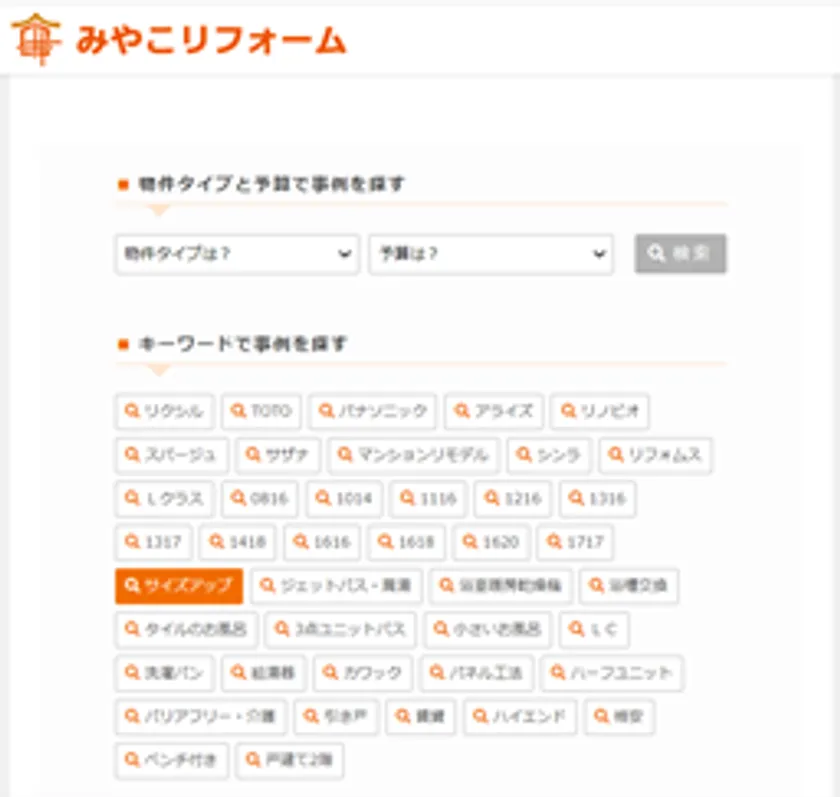Choose the パナソニック keyword tag
The width and height of the screenshot is (840, 797).
[372, 411]
